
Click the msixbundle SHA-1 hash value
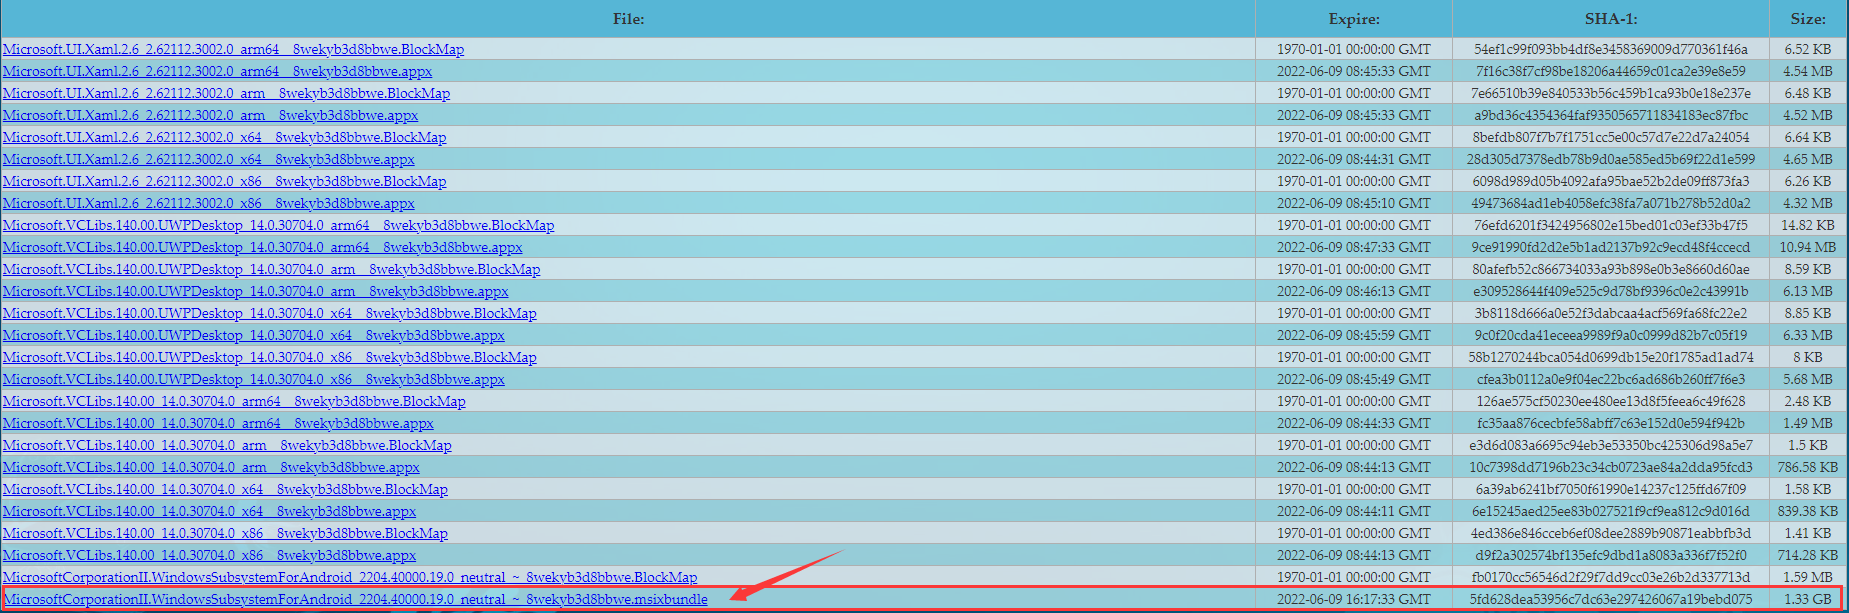tap(1610, 599)
